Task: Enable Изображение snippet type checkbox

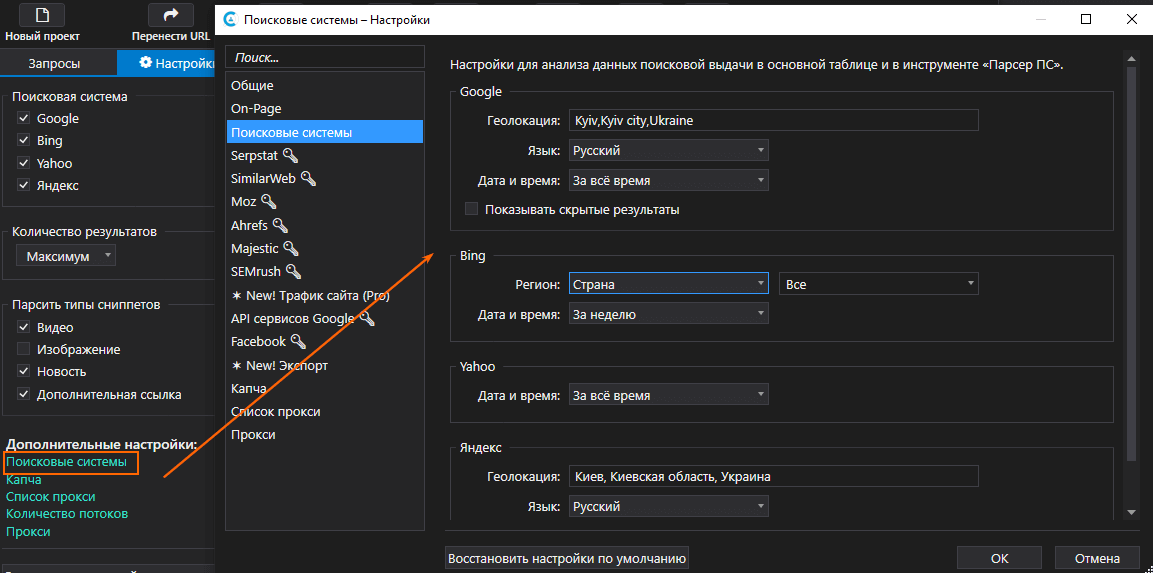Action: [x=24, y=349]
